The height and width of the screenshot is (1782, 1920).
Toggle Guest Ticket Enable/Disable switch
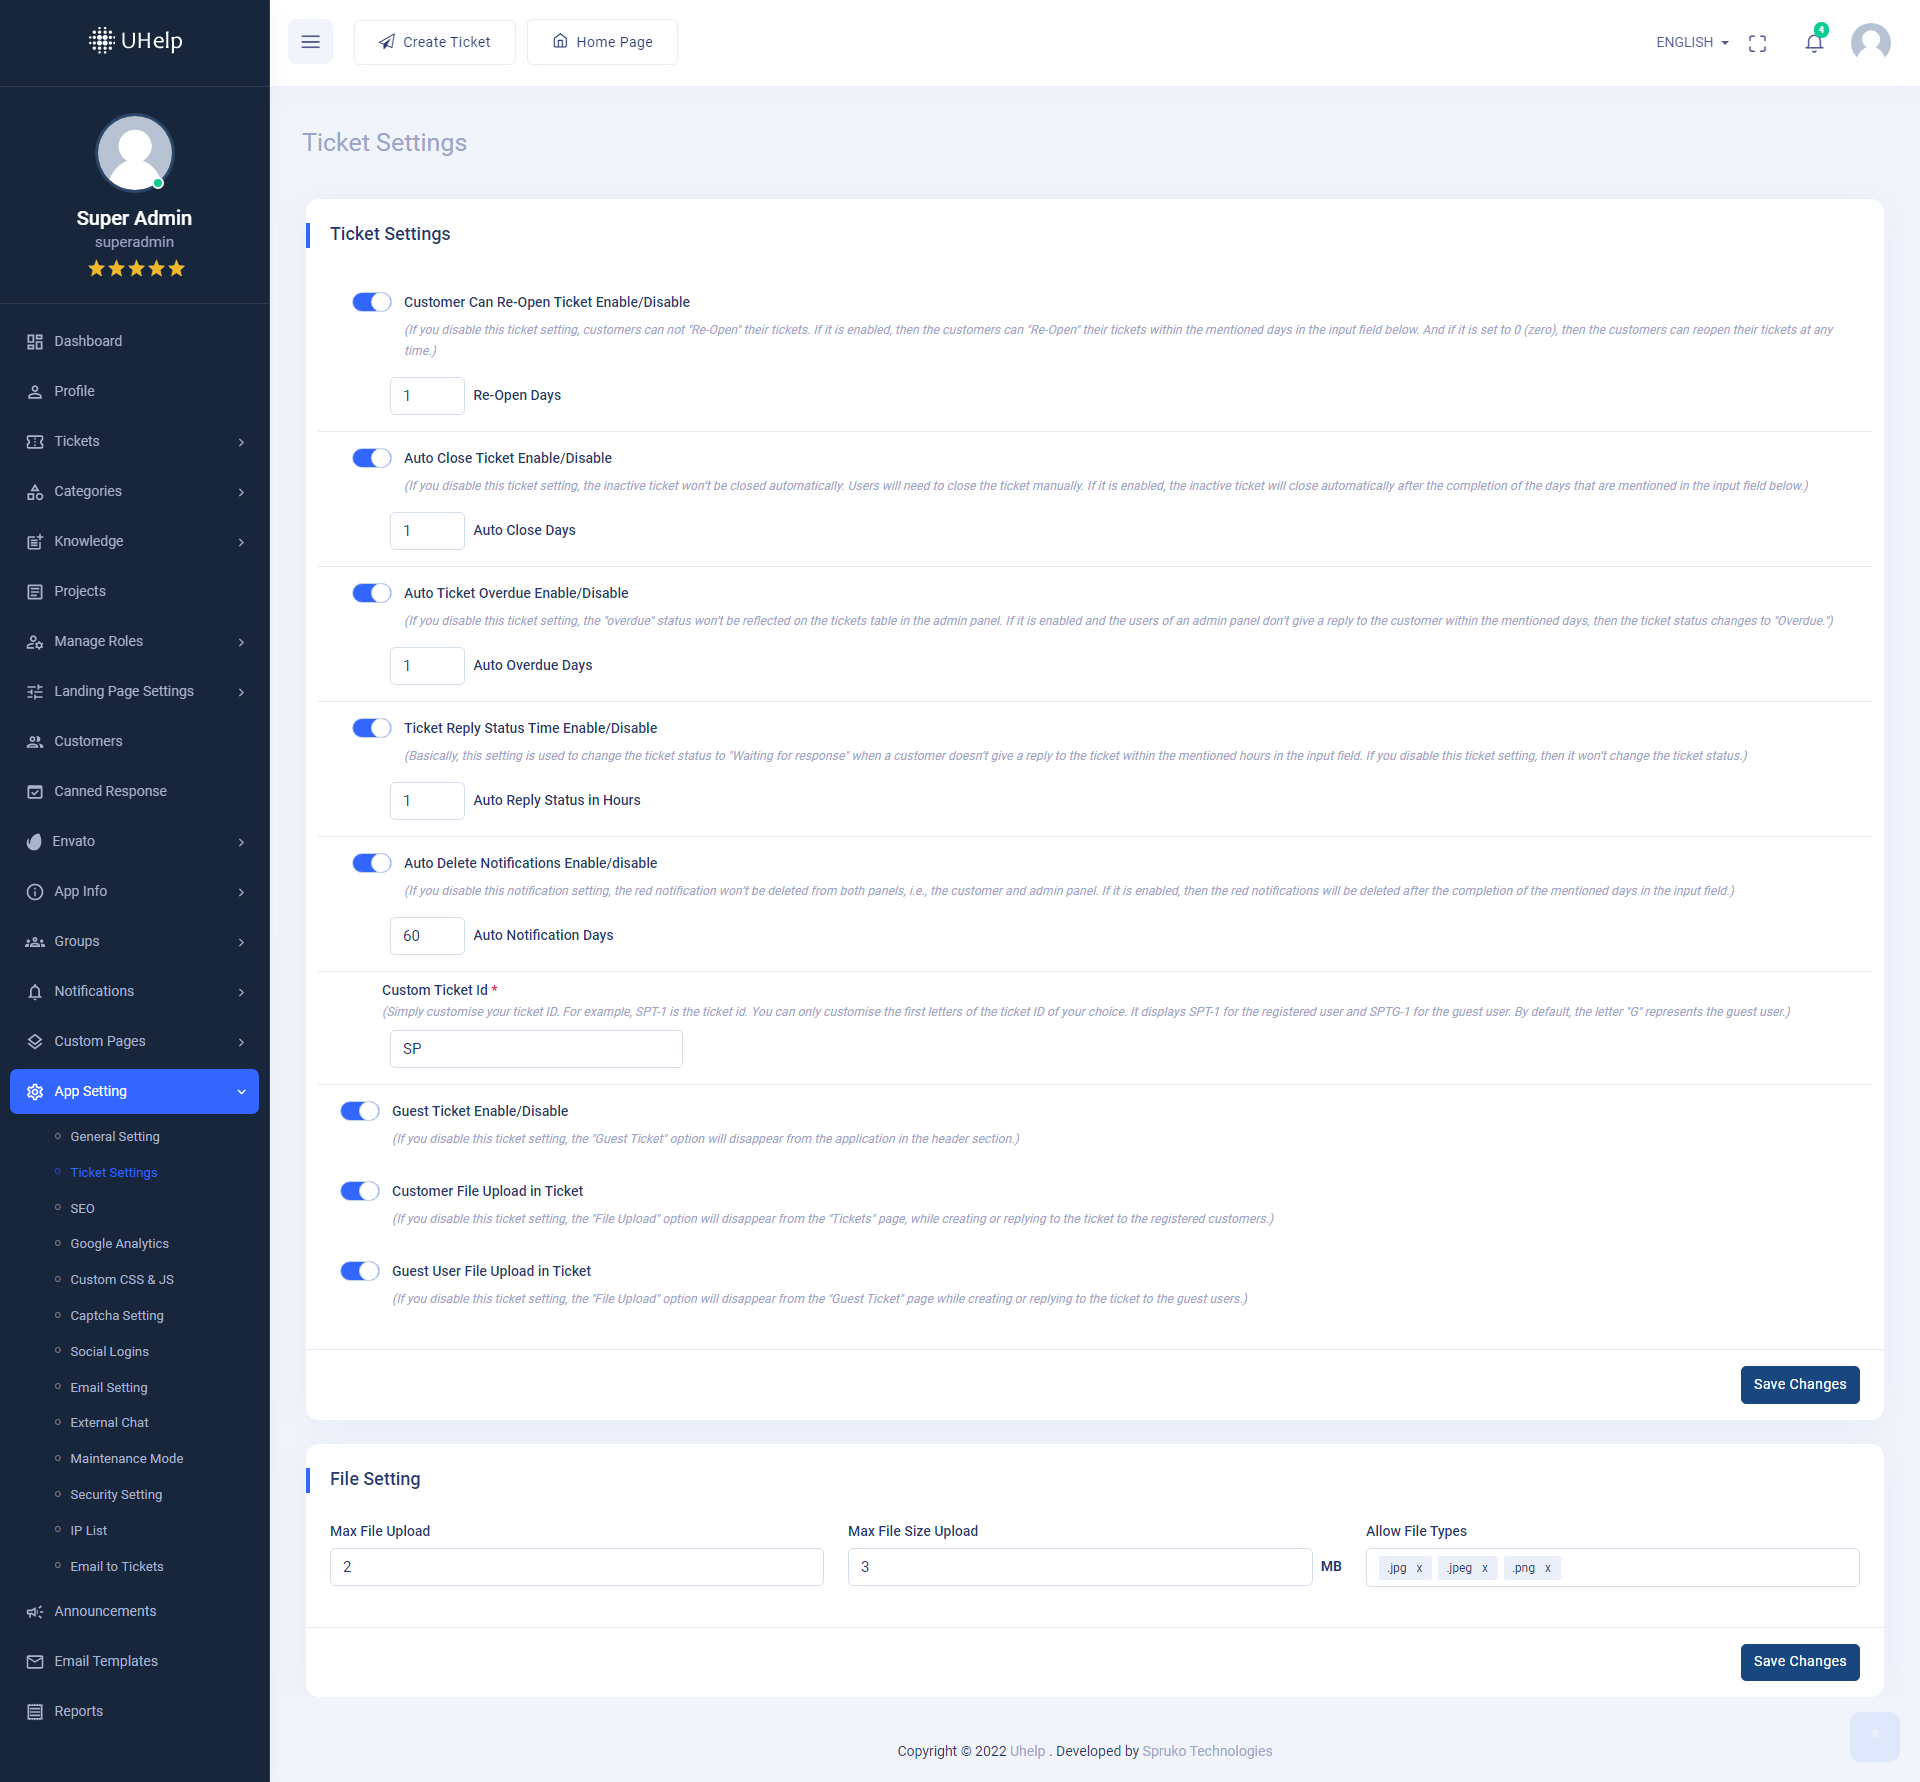[359, 1111]
